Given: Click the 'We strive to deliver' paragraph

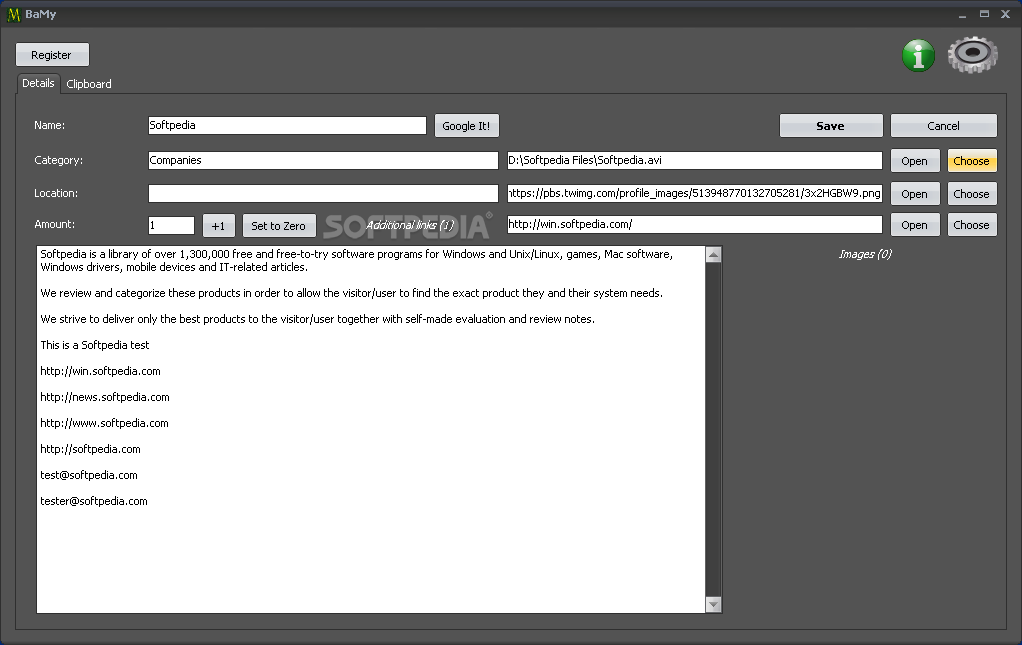Looking at the screenshot, I should (x=317, y=319).
